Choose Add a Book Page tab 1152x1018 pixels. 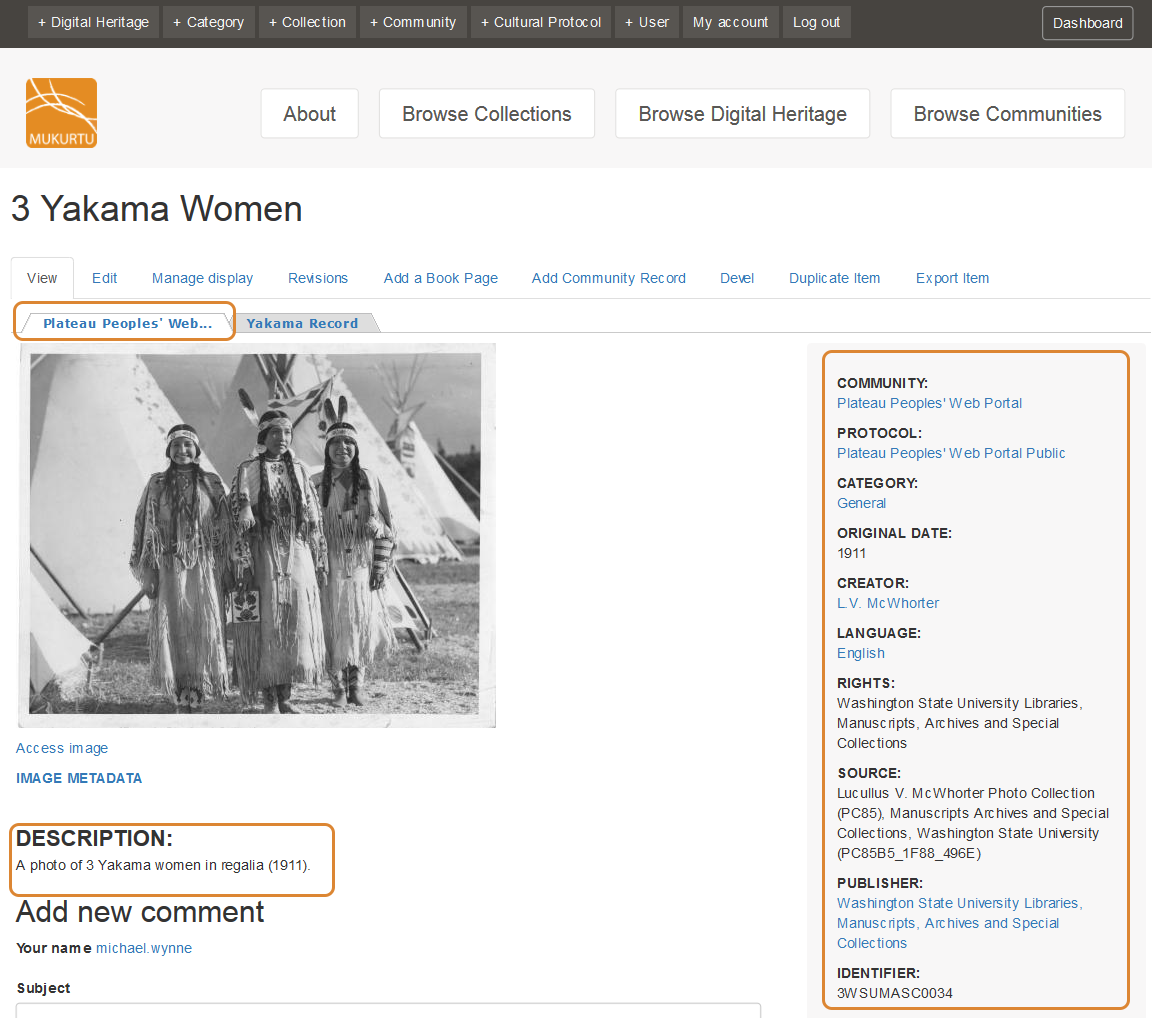coord(440,278)
